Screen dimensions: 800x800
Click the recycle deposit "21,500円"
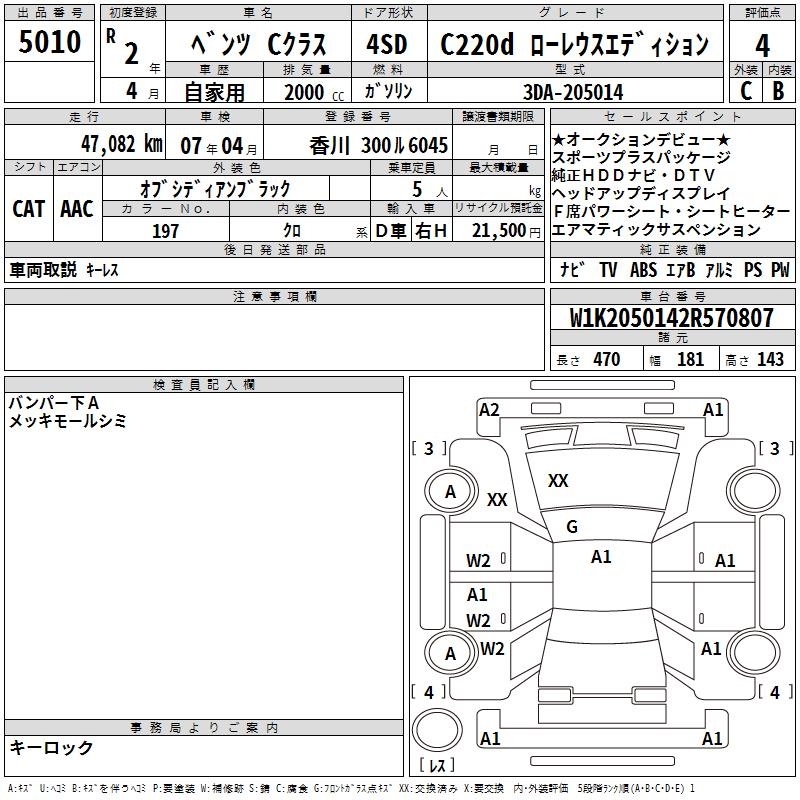coord(506,231)
